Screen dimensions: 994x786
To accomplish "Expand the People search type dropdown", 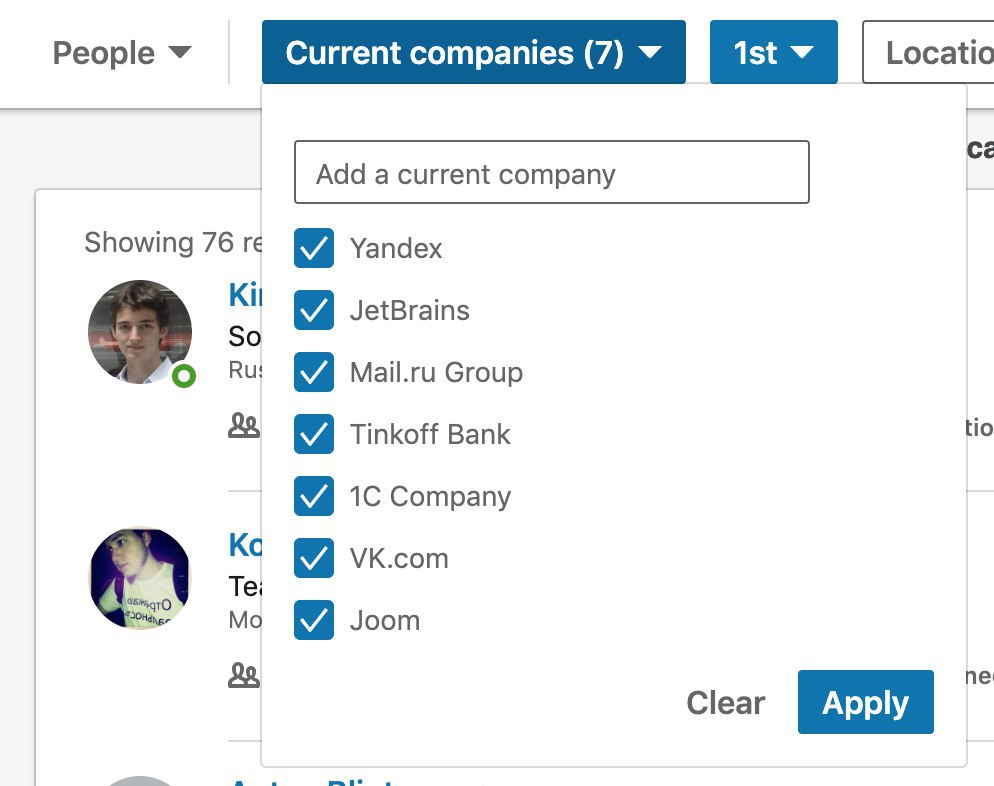I will click(x=122, y=53).
